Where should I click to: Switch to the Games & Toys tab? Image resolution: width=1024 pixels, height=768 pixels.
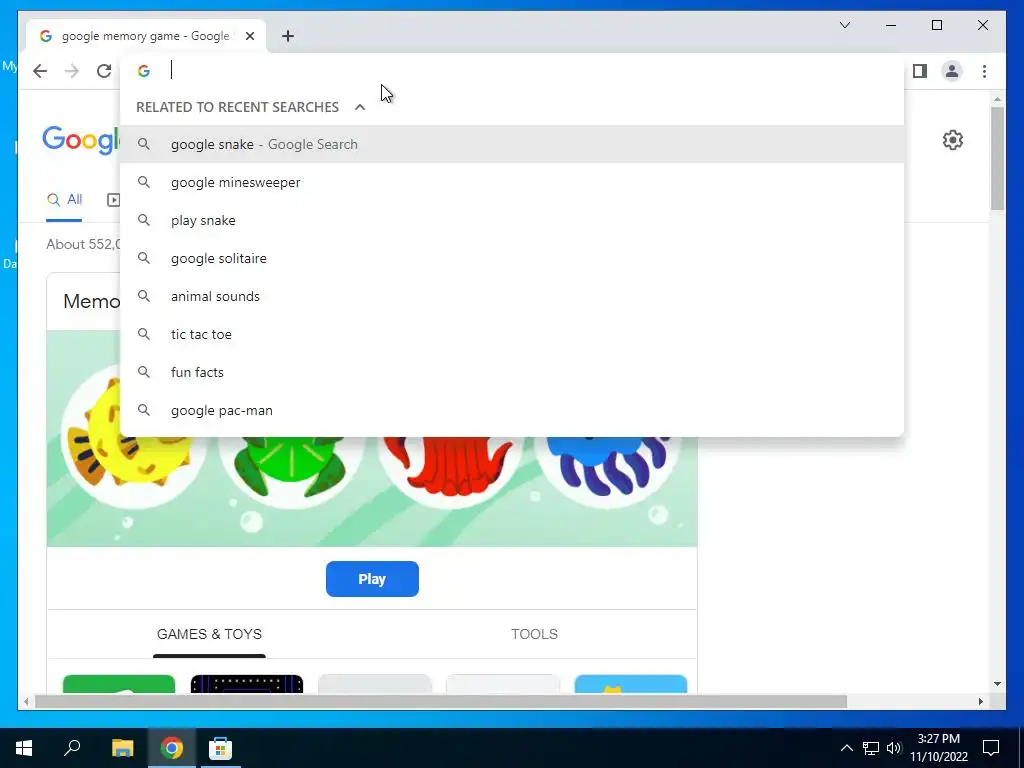click(209, 634)
